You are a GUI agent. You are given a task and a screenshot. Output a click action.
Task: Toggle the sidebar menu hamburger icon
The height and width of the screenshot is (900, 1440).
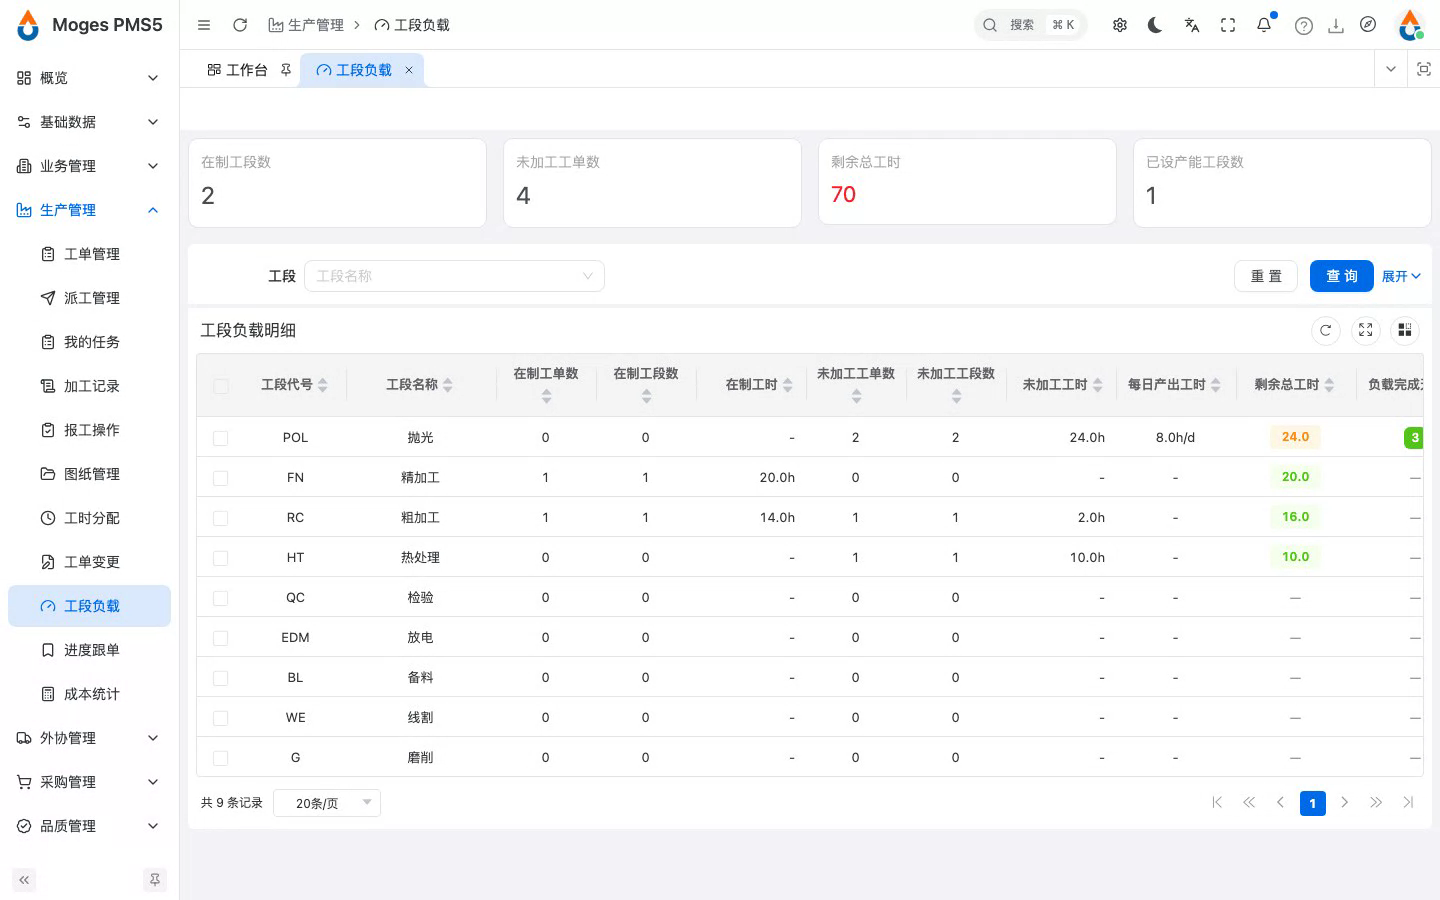coord(204,25)
